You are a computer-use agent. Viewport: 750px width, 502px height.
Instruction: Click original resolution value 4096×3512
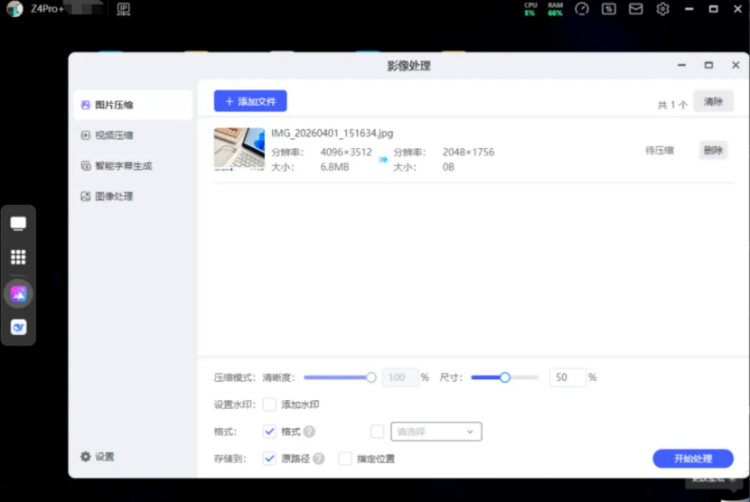[x=346, y=152]
